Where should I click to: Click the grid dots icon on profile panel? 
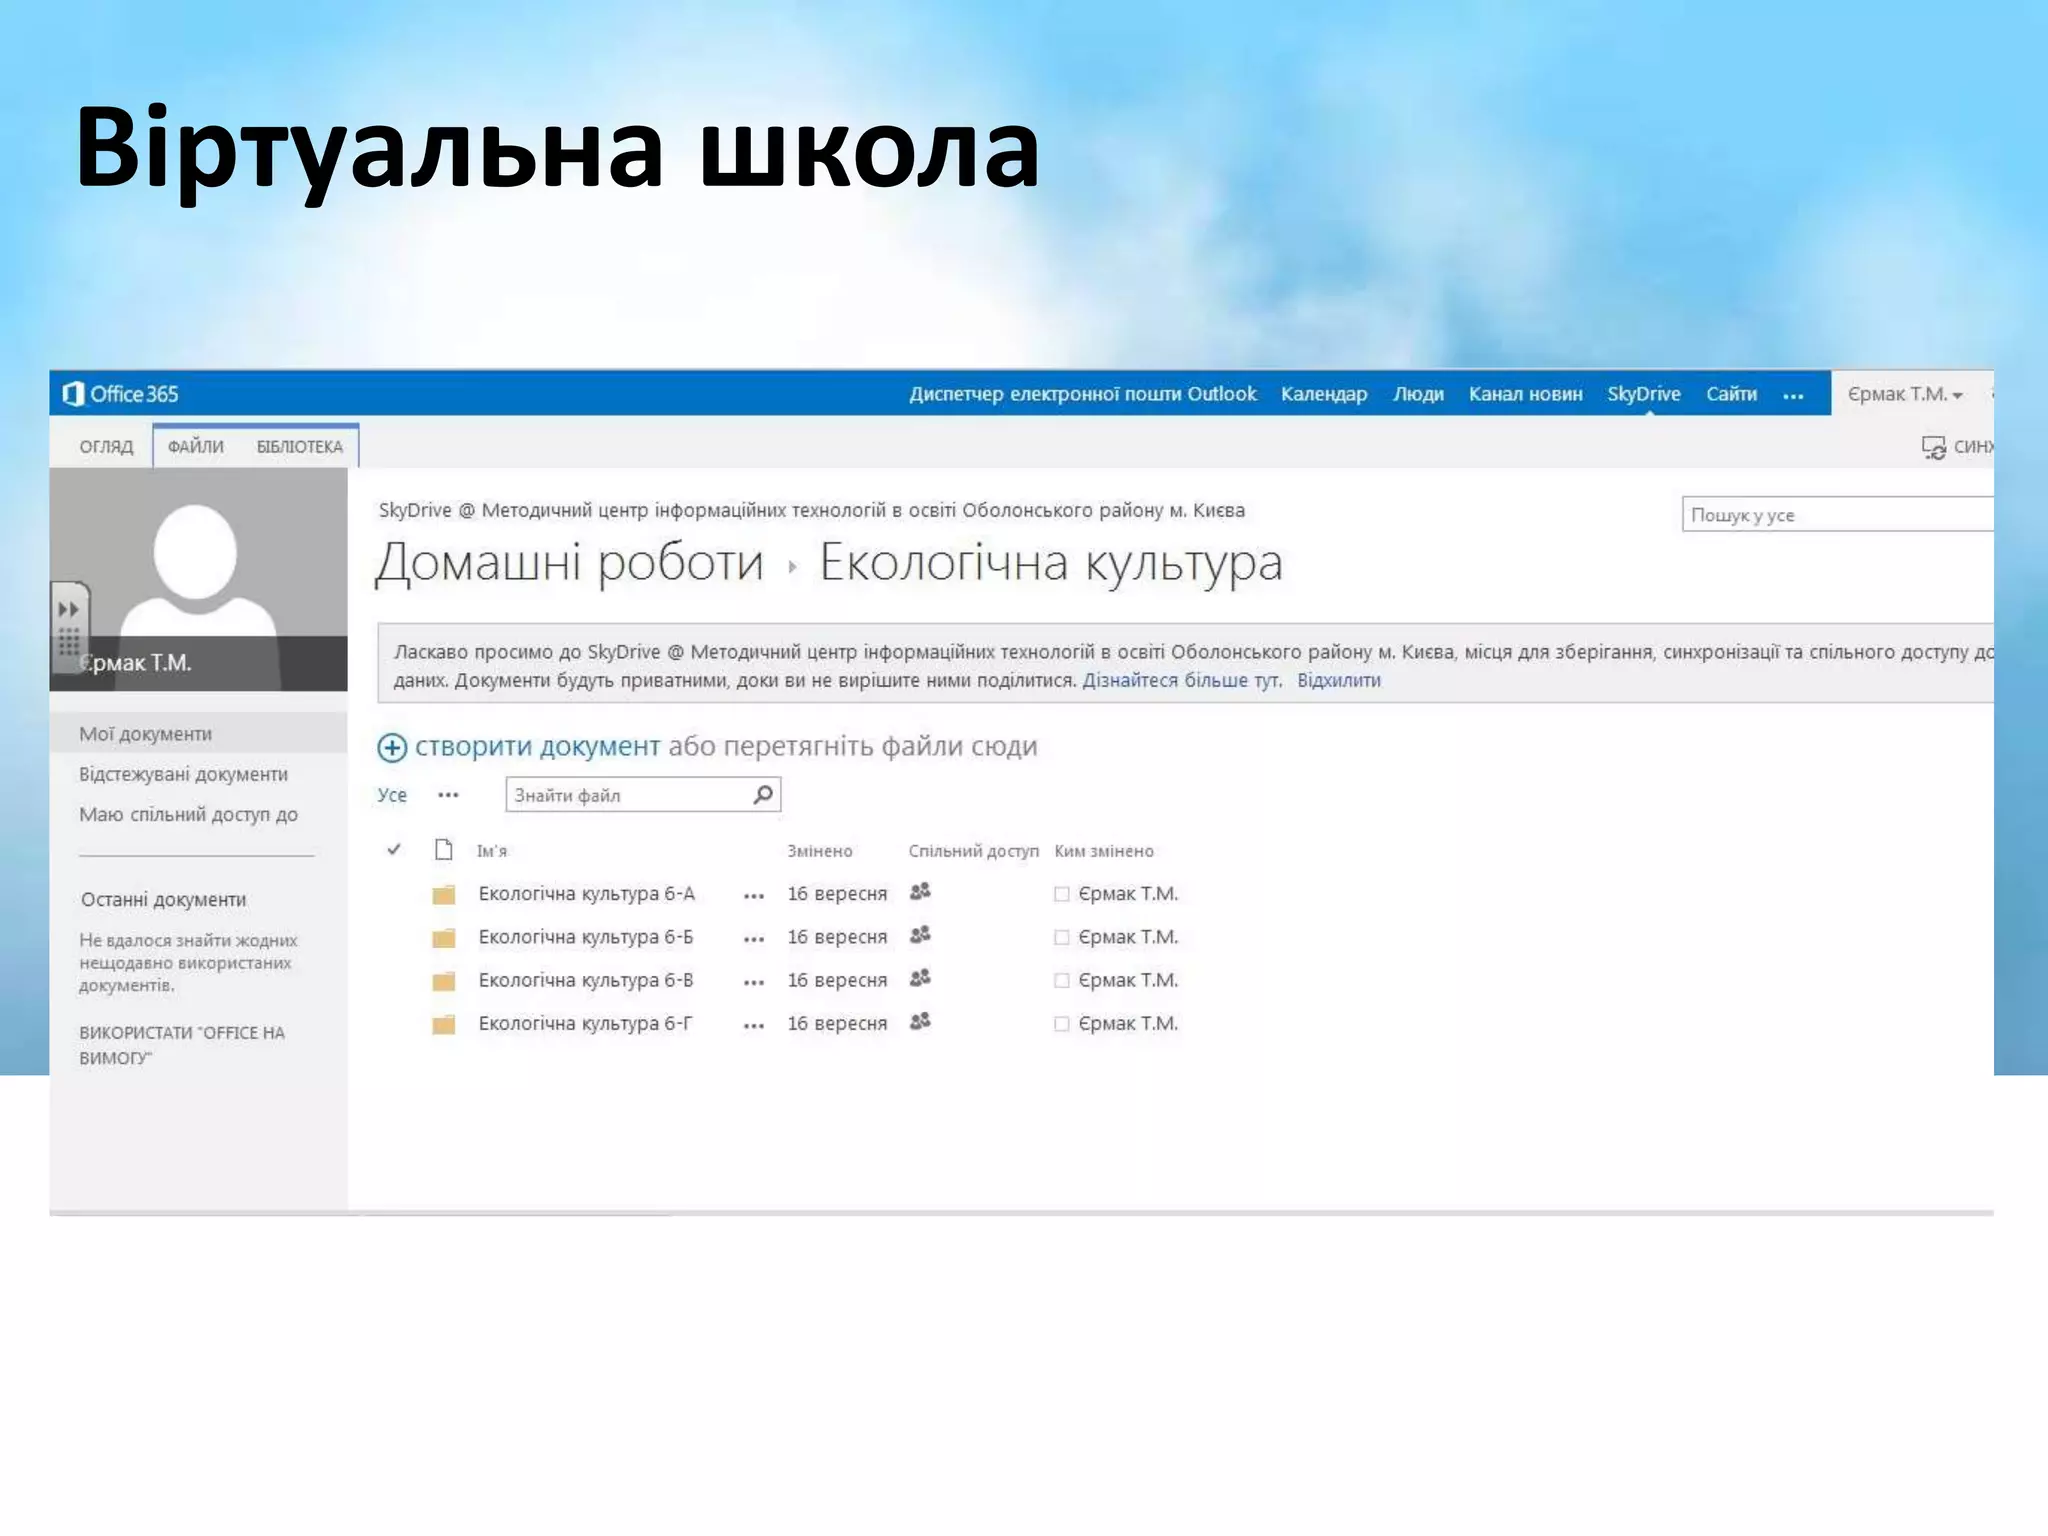tap(68, 641)
